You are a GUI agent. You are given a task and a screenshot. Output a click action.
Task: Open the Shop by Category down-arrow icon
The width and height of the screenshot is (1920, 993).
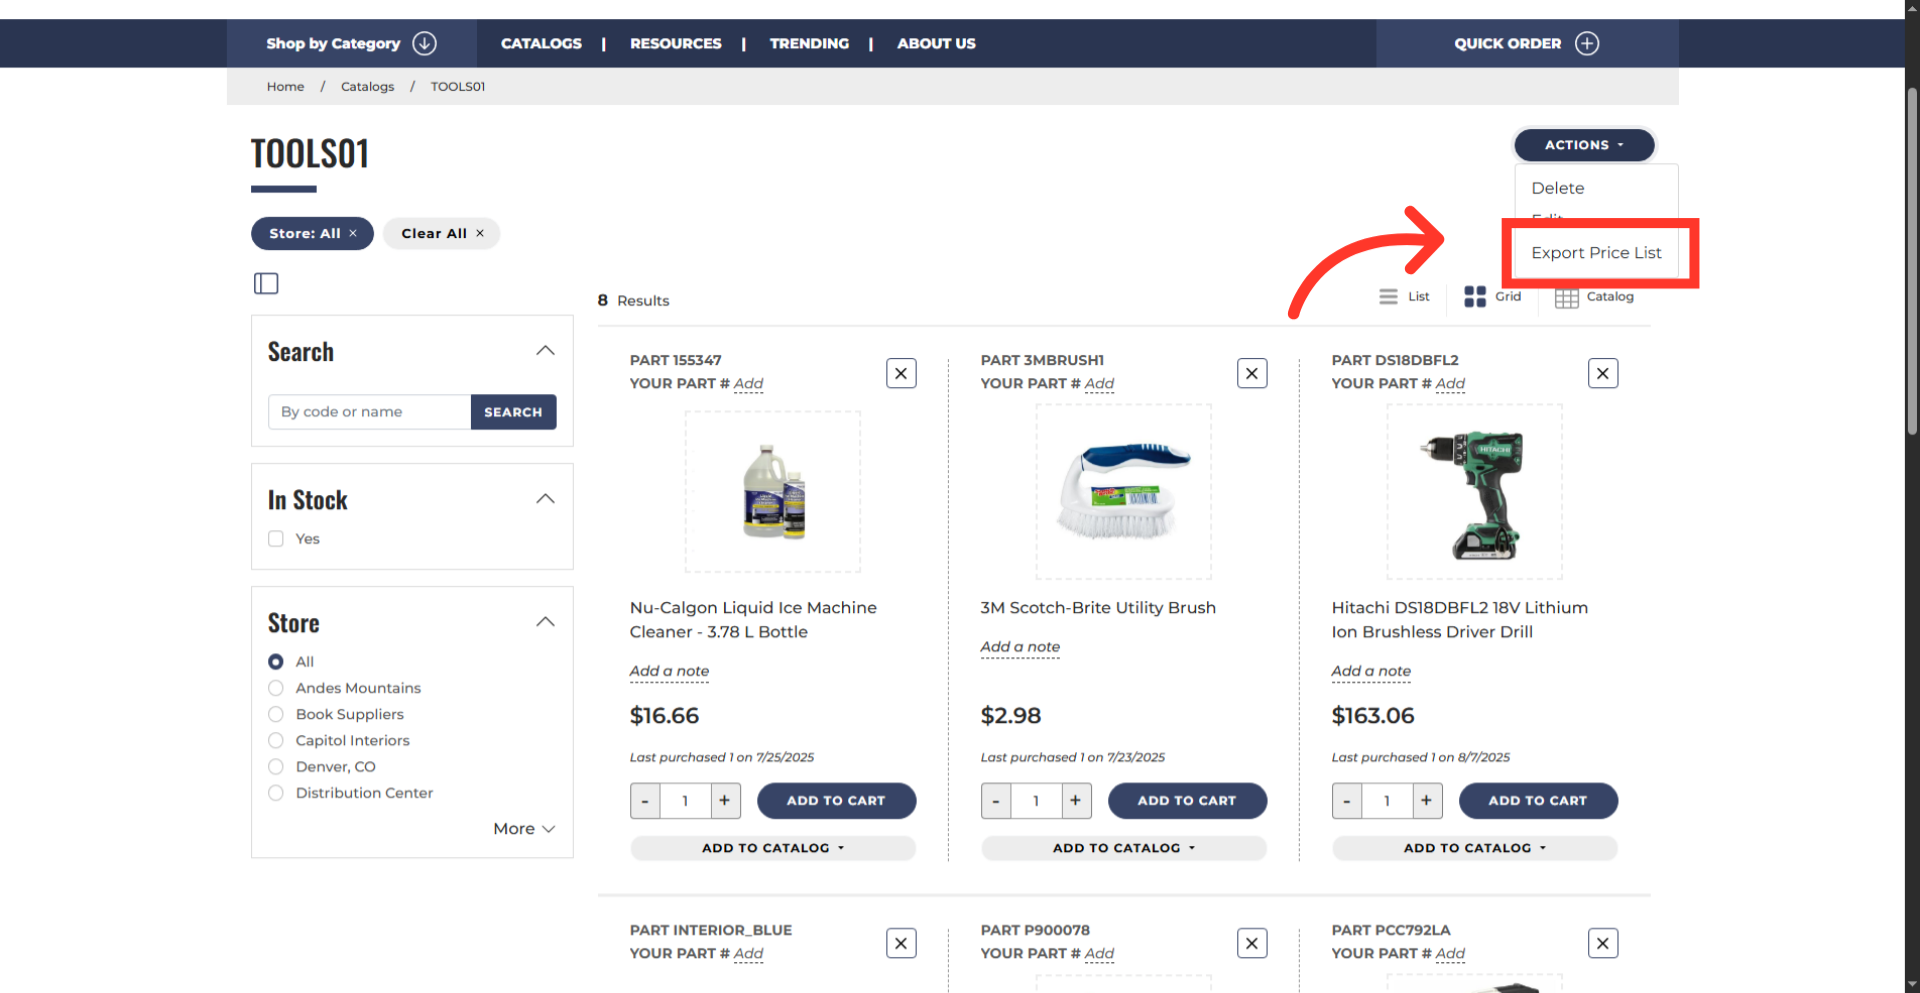coord(424,43)
